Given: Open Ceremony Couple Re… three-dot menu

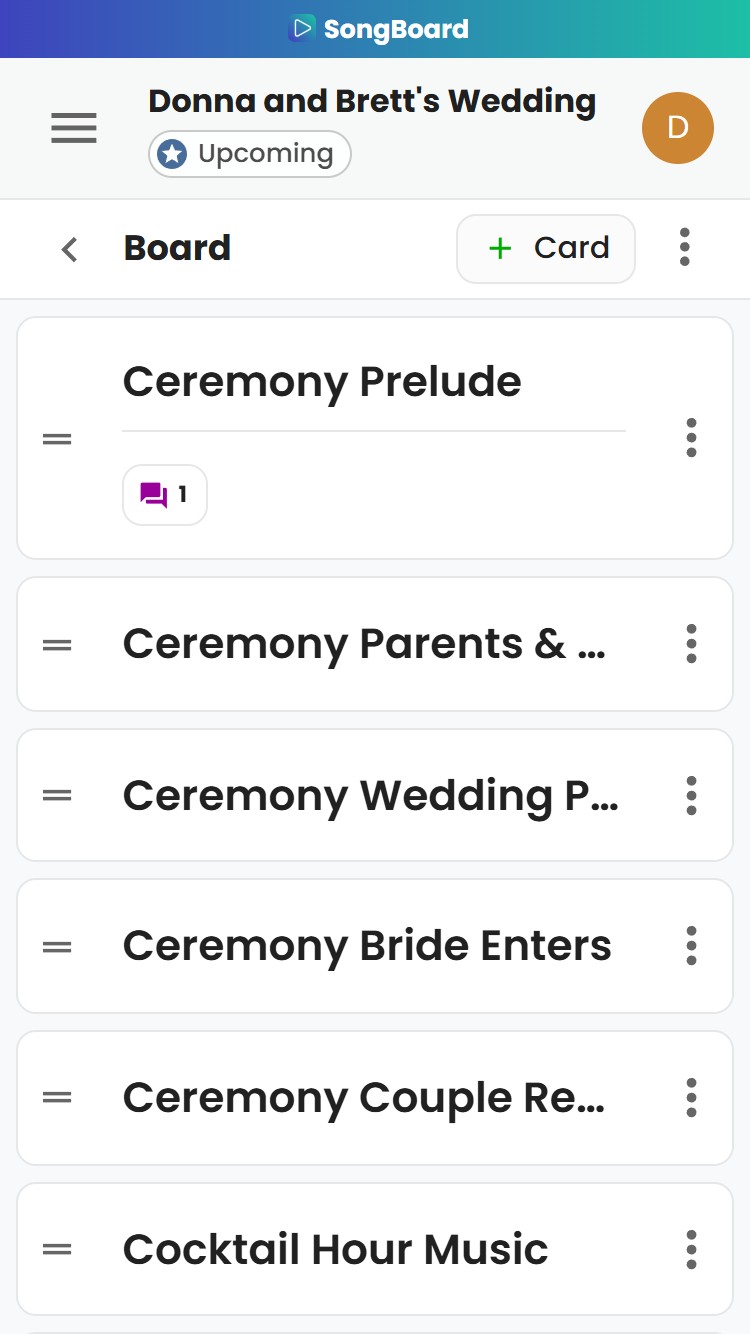Looking at the screenshot, I should 691,1098.
